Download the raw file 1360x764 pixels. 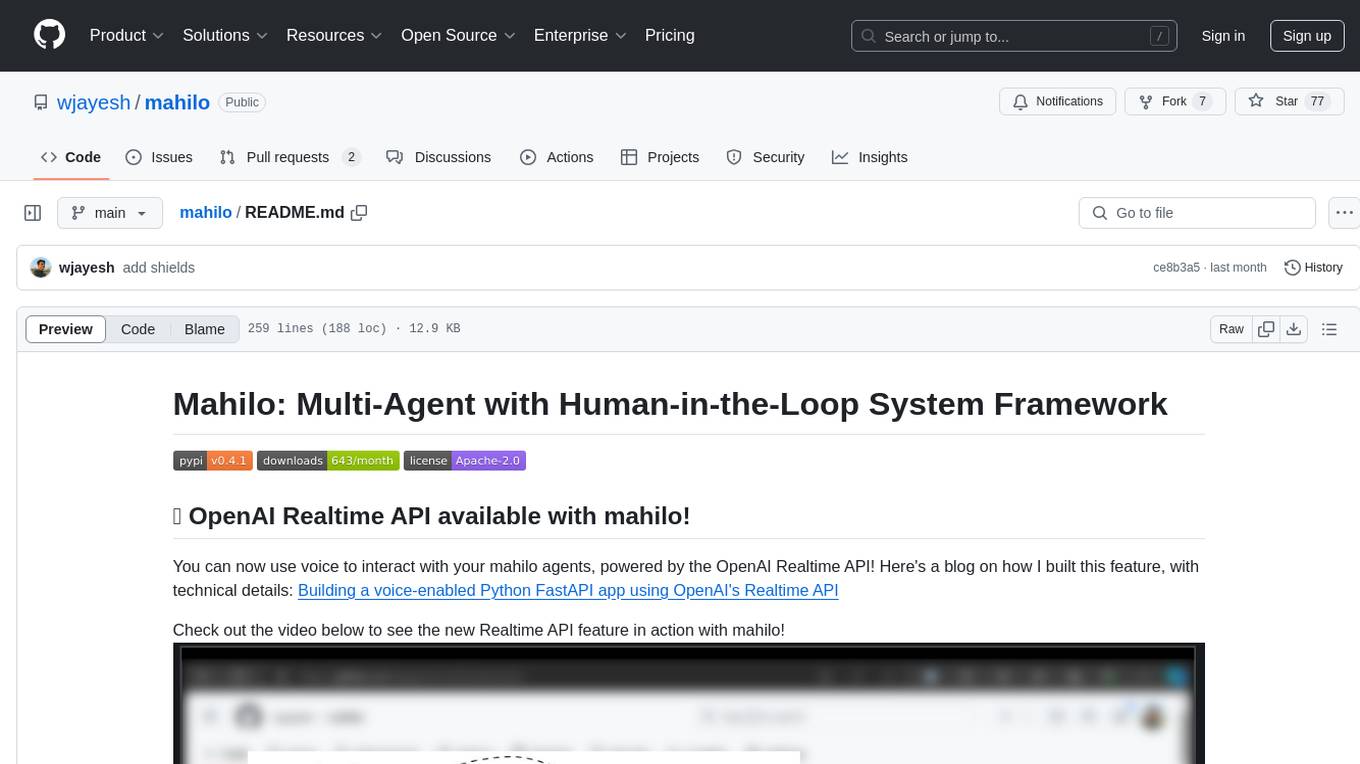point(1293,329)
